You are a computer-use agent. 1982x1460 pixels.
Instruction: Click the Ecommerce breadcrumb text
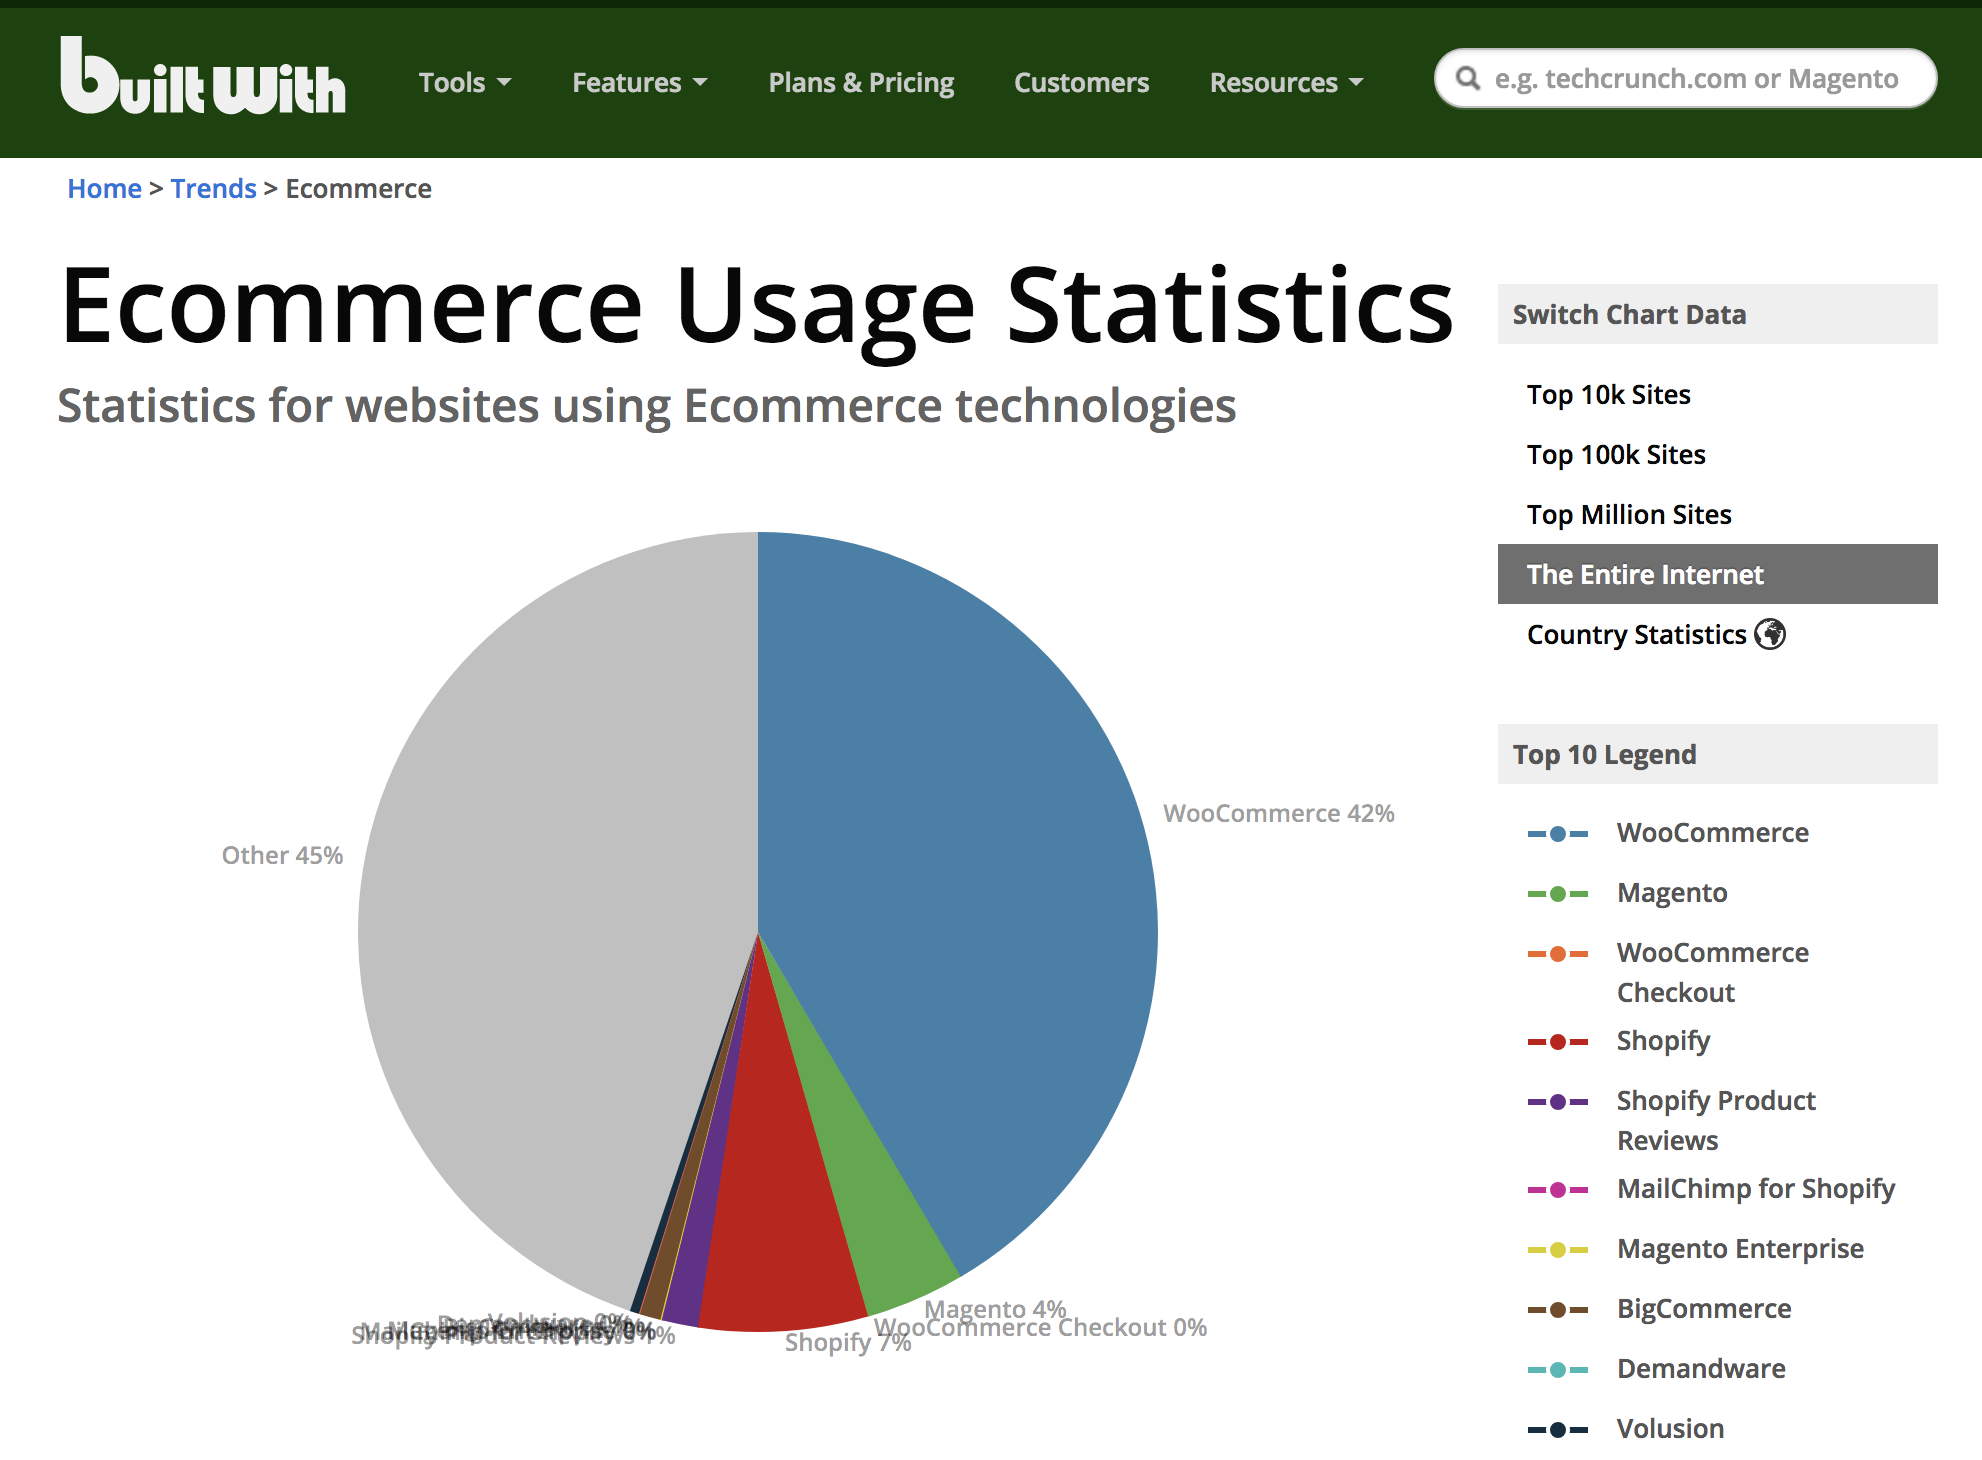click(x=358, y=189)
